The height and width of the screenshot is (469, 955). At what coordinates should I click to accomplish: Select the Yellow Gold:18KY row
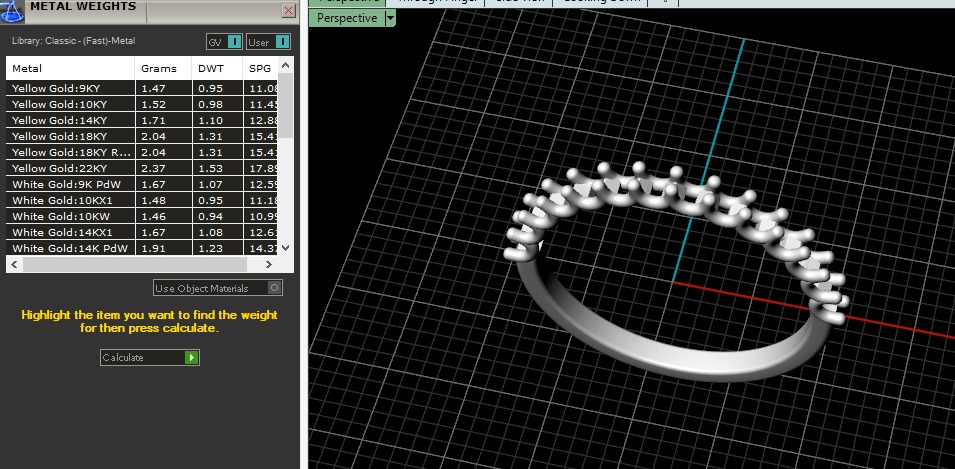(142, 136)
